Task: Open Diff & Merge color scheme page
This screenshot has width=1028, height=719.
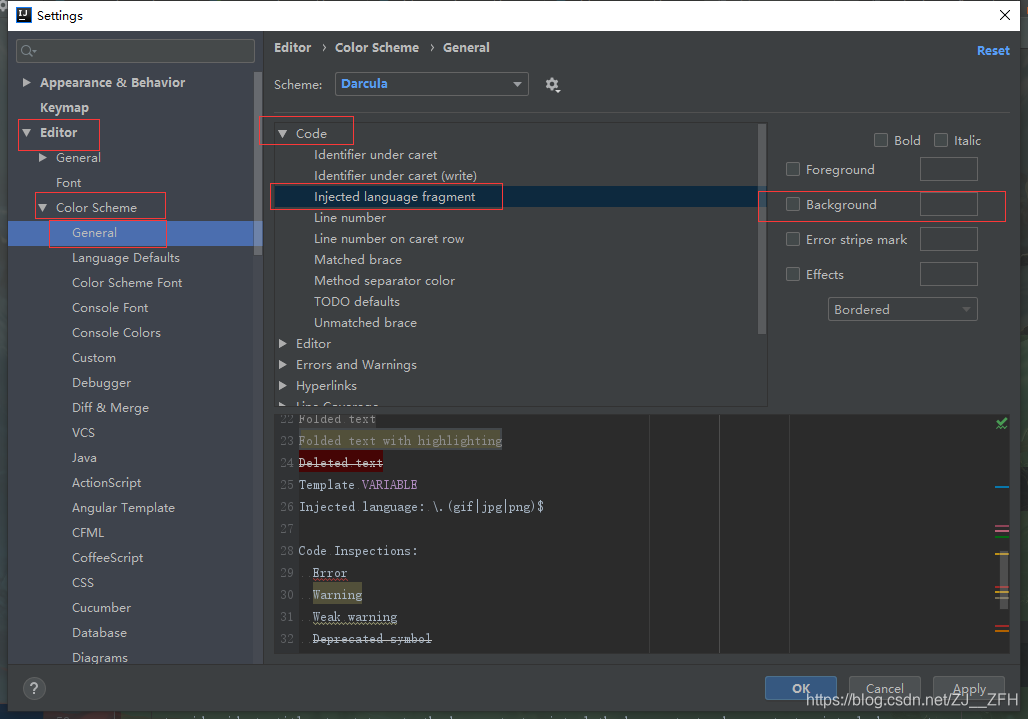Action: [110, 408]
